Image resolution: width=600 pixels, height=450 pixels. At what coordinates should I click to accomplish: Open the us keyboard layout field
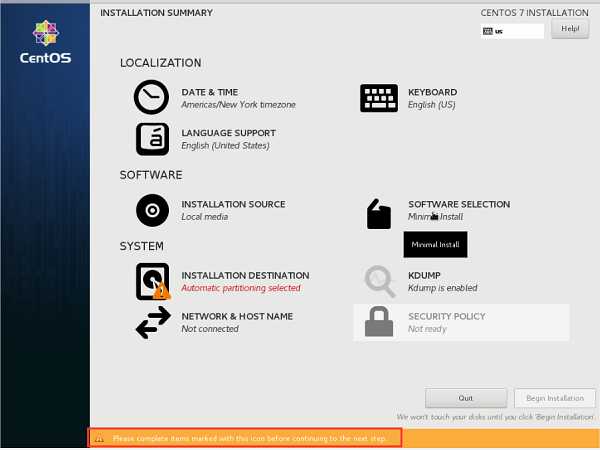[512, 31]
